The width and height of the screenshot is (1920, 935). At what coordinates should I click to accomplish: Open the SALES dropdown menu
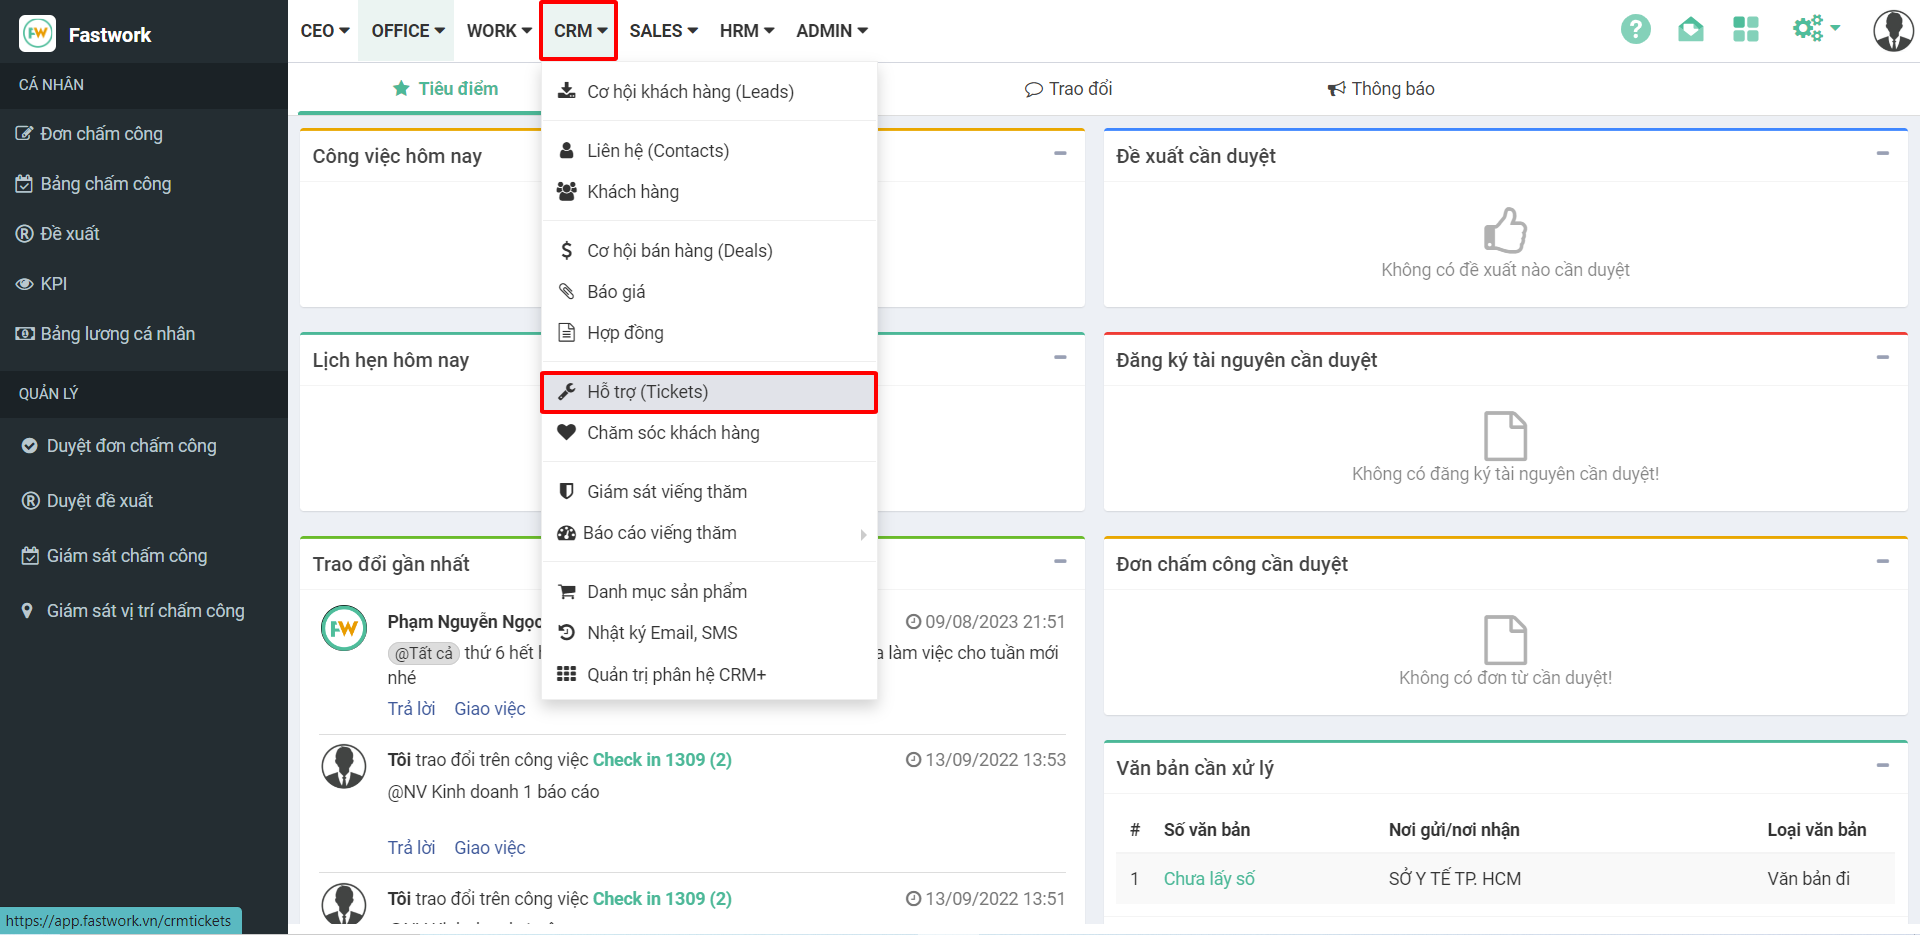point(663,31)
